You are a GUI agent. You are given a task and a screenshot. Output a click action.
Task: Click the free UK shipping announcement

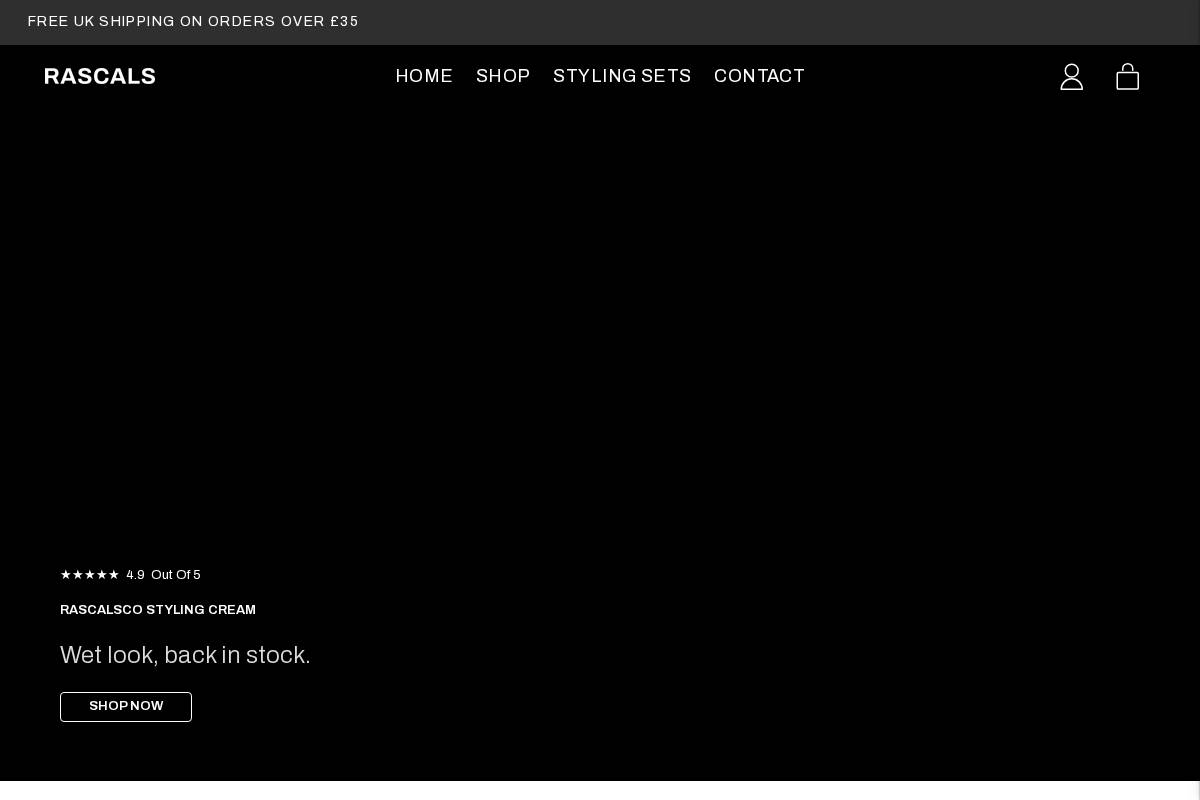(x=193, y=22)
